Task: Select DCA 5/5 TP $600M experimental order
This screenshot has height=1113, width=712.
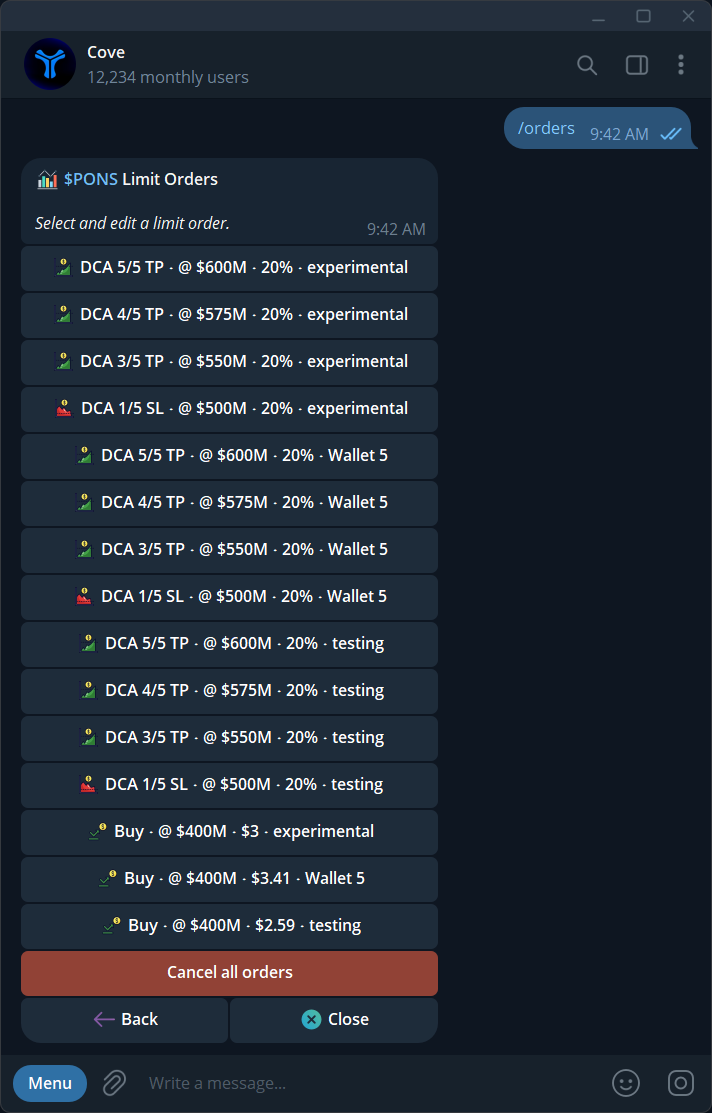Action: coord(229,268)
